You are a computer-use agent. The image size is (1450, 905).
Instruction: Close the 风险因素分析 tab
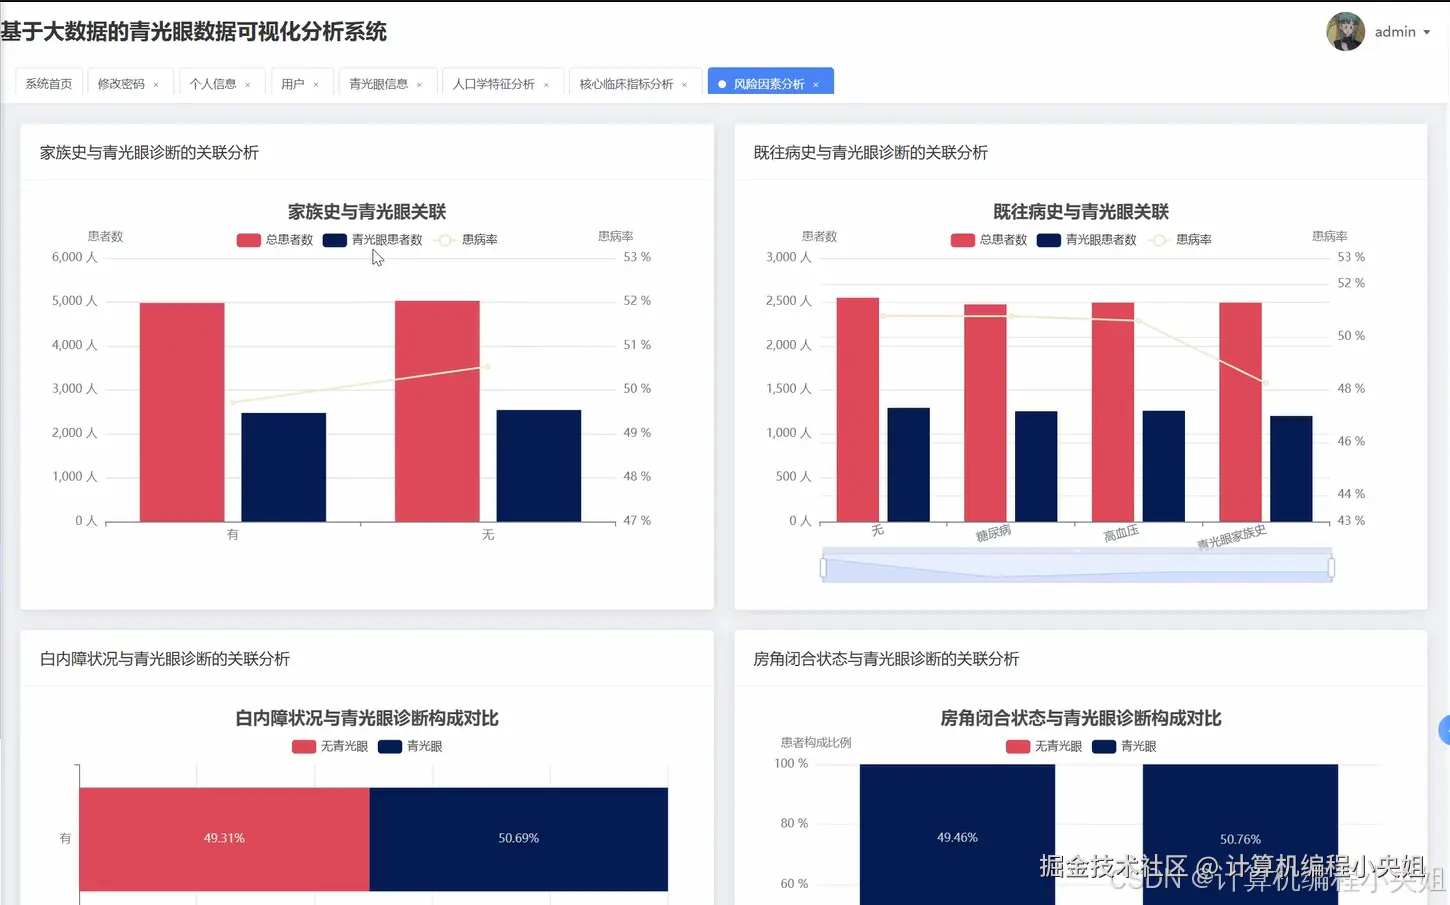pos(815,84)
